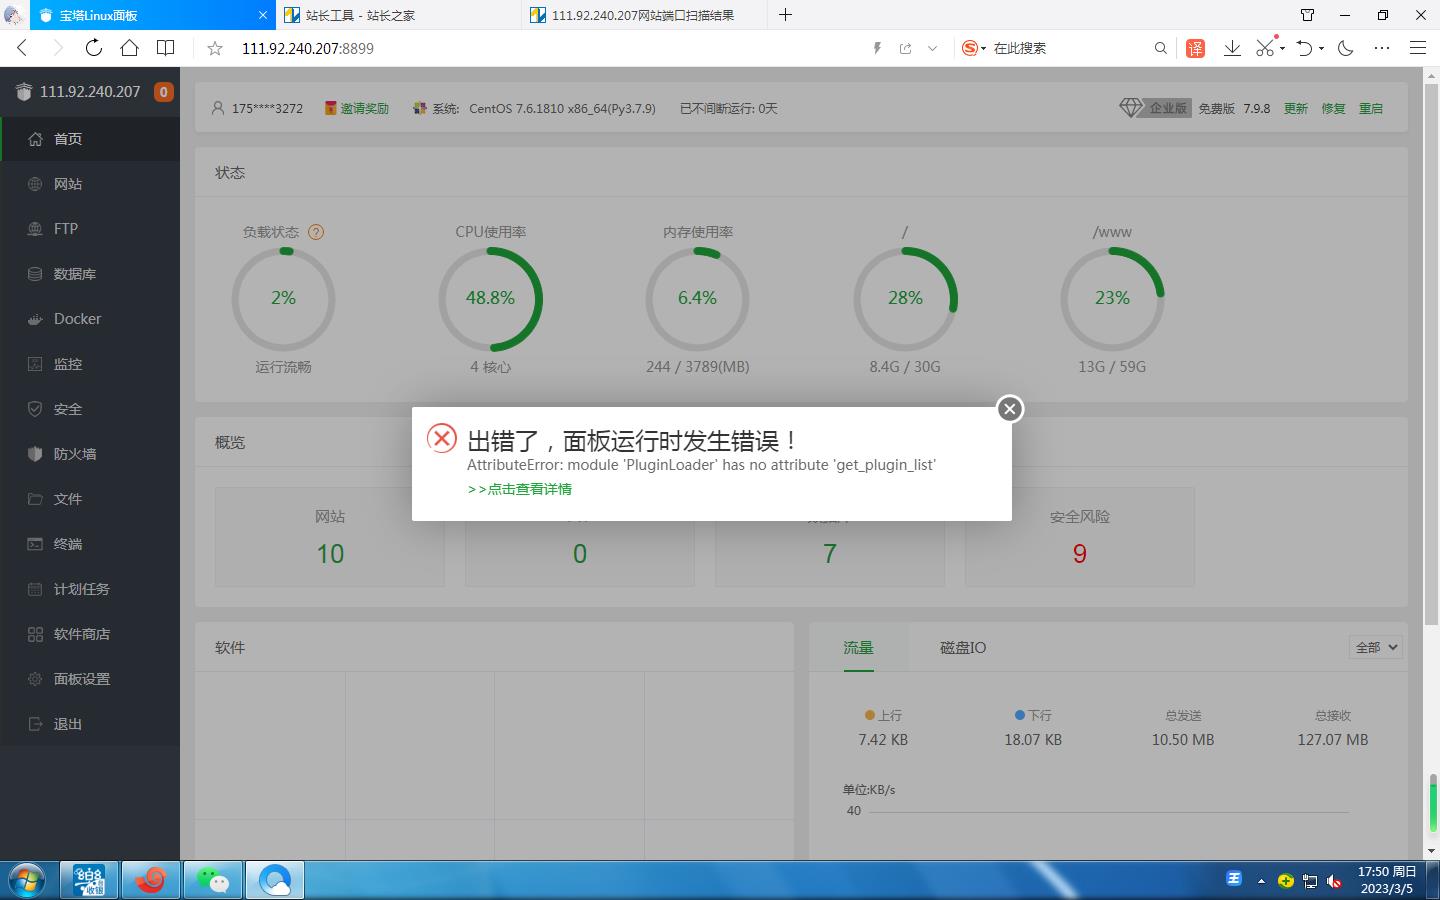Open Docker in the sidebar
This screenshot has height=900, width=1440.
[90, 319]
